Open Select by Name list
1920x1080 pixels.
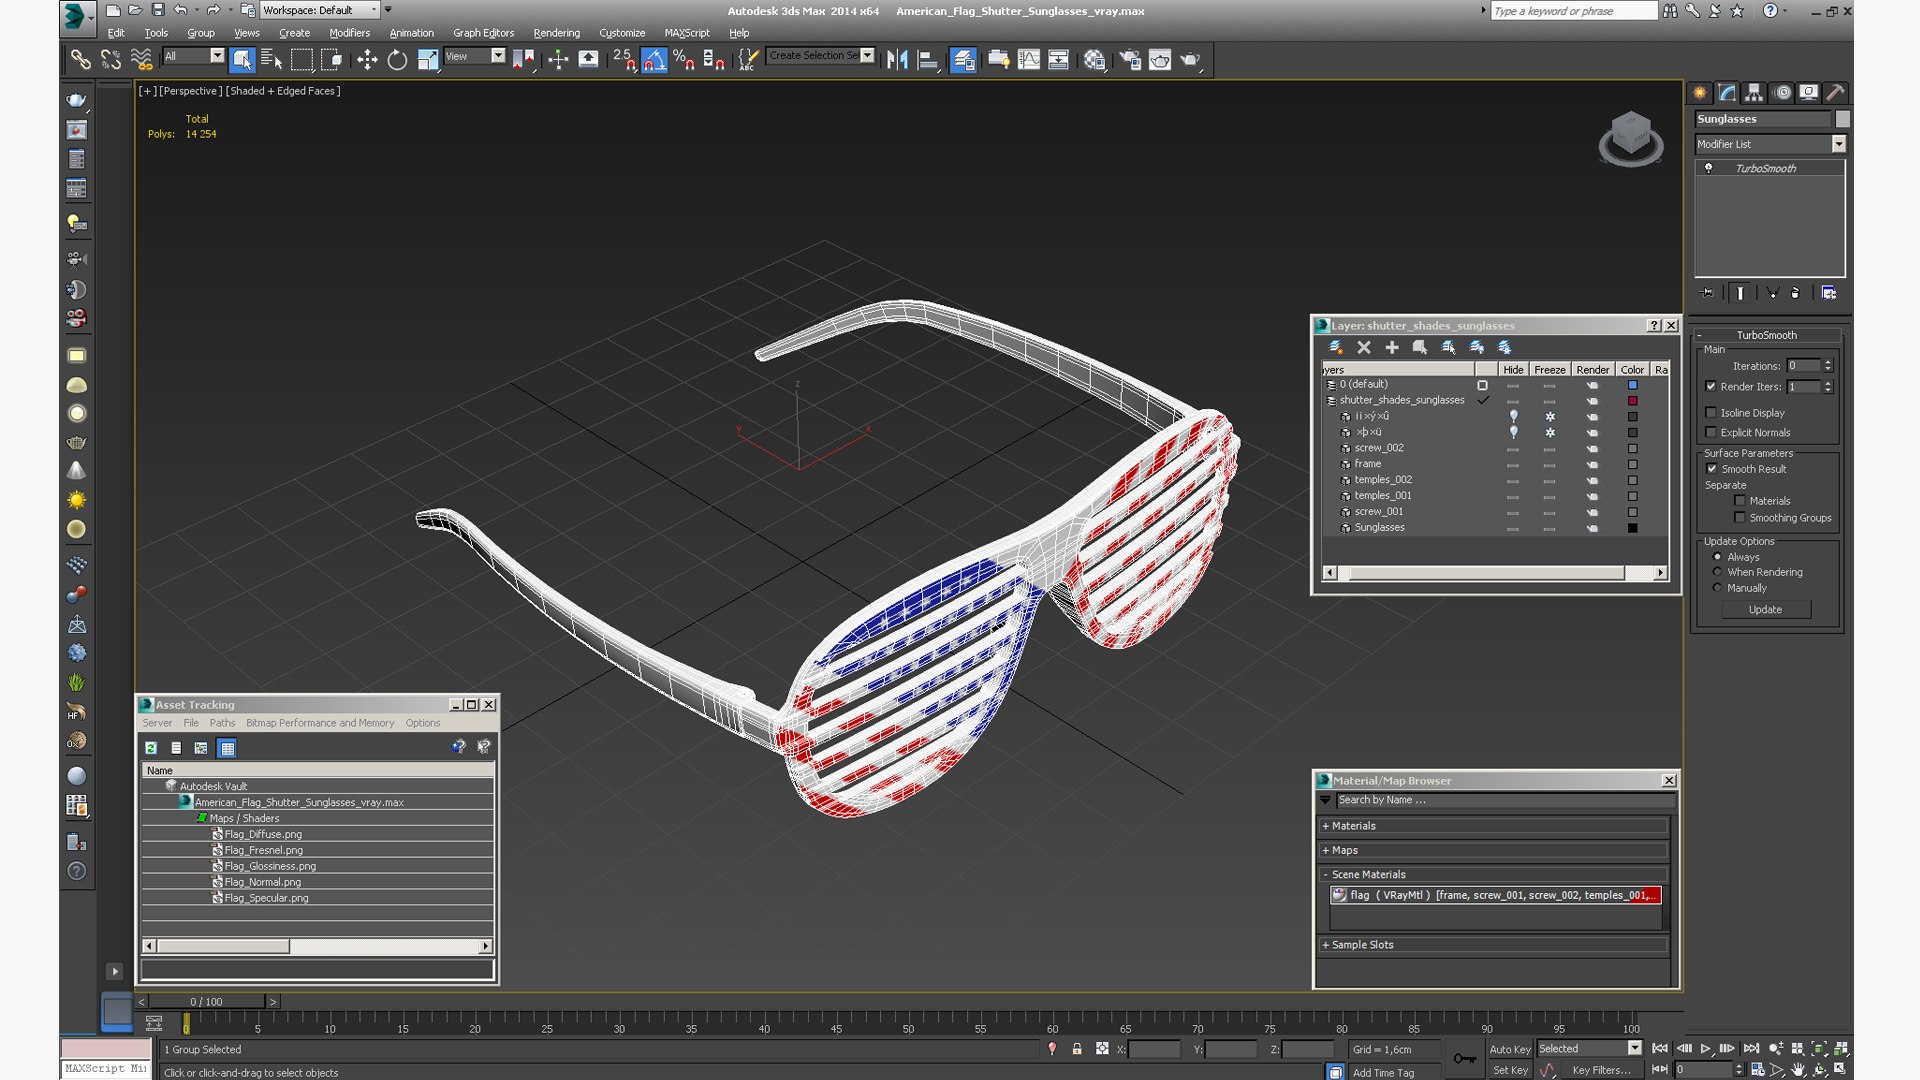[x=271, y=60]
